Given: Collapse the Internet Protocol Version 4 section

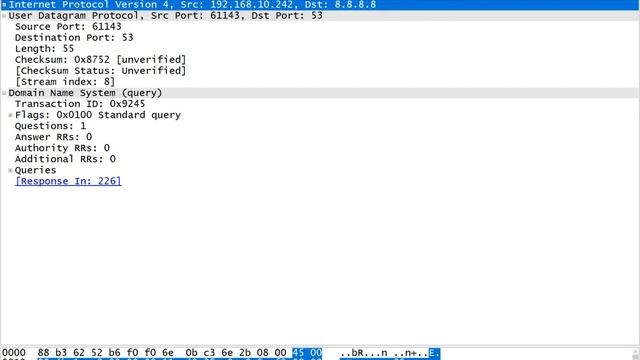Looking at the screenshot, I should (x=4, y=5).
